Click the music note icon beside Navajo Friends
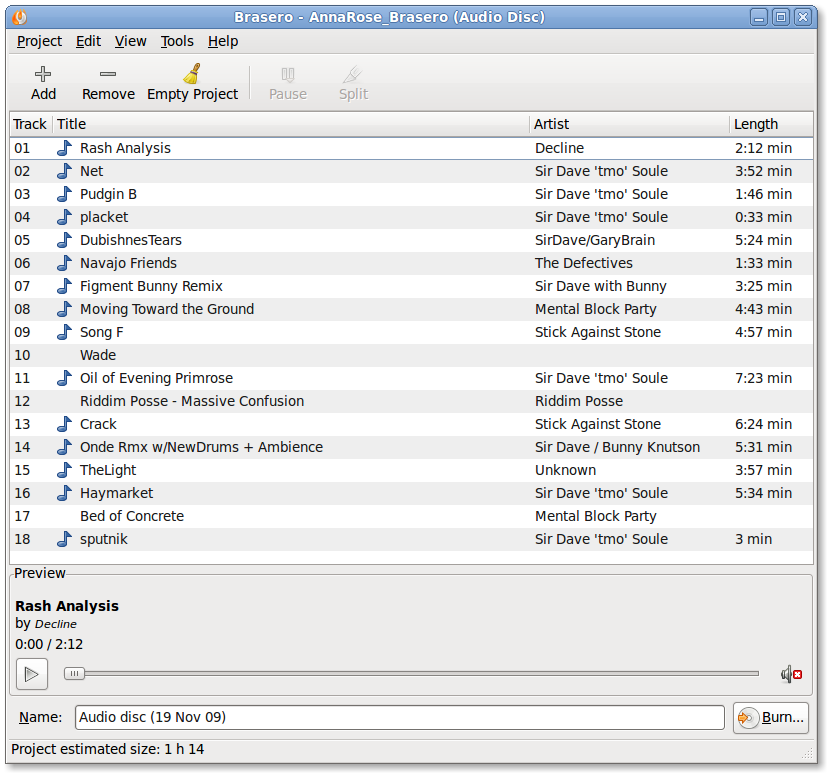Viewport: 827px width, 773px height. pyautogui.click(x=65, y=263)
